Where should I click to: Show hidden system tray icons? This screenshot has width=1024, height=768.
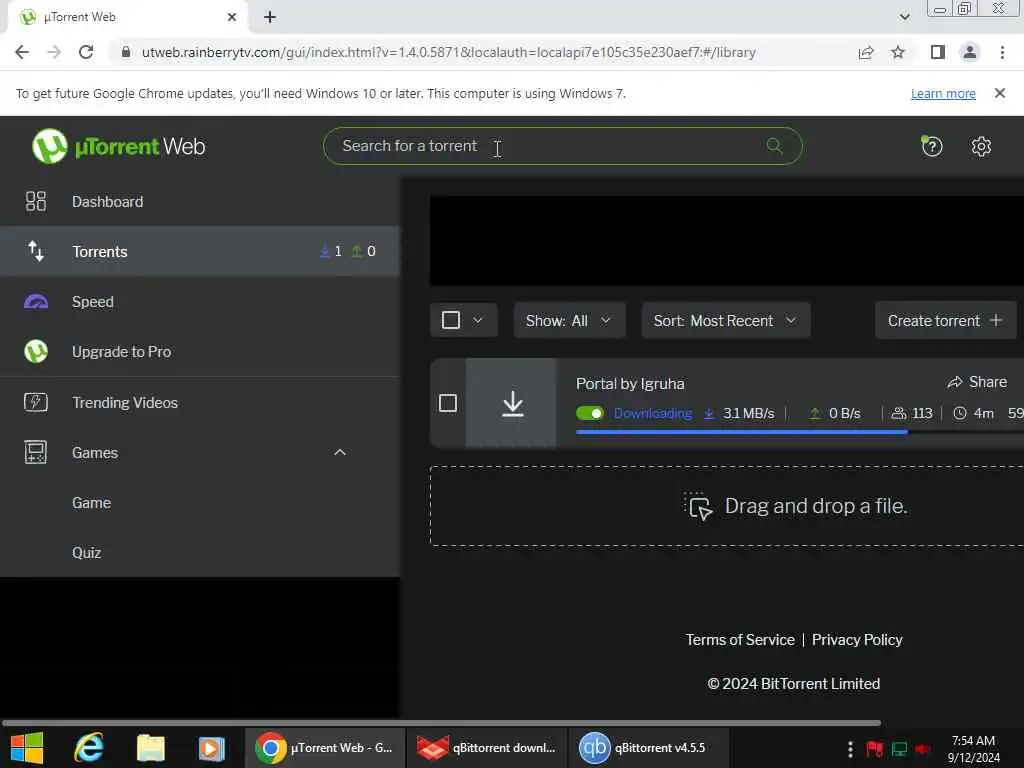[x=850, y=748]
